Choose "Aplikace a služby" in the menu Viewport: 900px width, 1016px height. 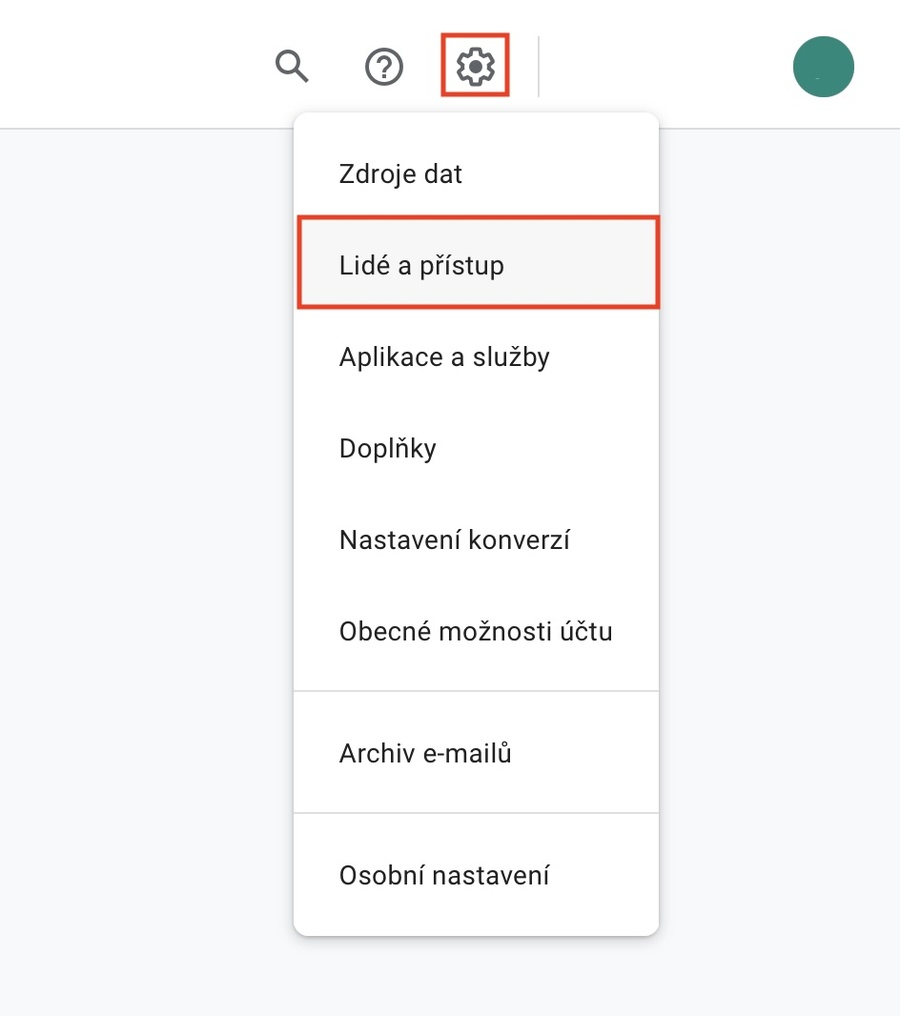pos(444,357)
